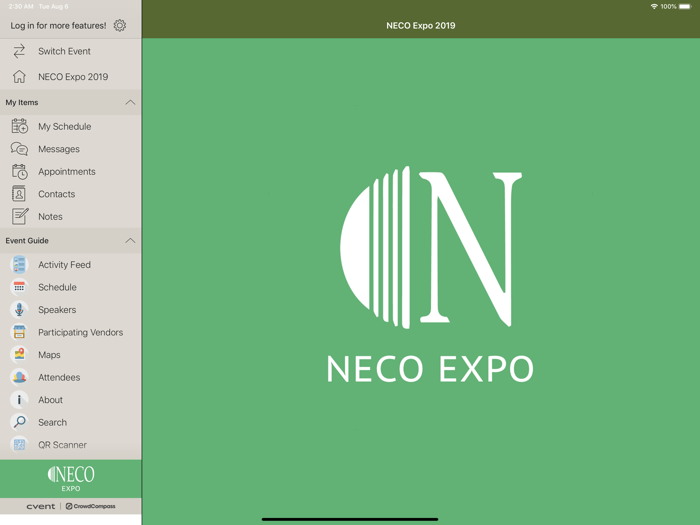Tap the Appointments calendar-clock icon
The height and width of the screenshot is (525, 700).
tap(19, 171)
